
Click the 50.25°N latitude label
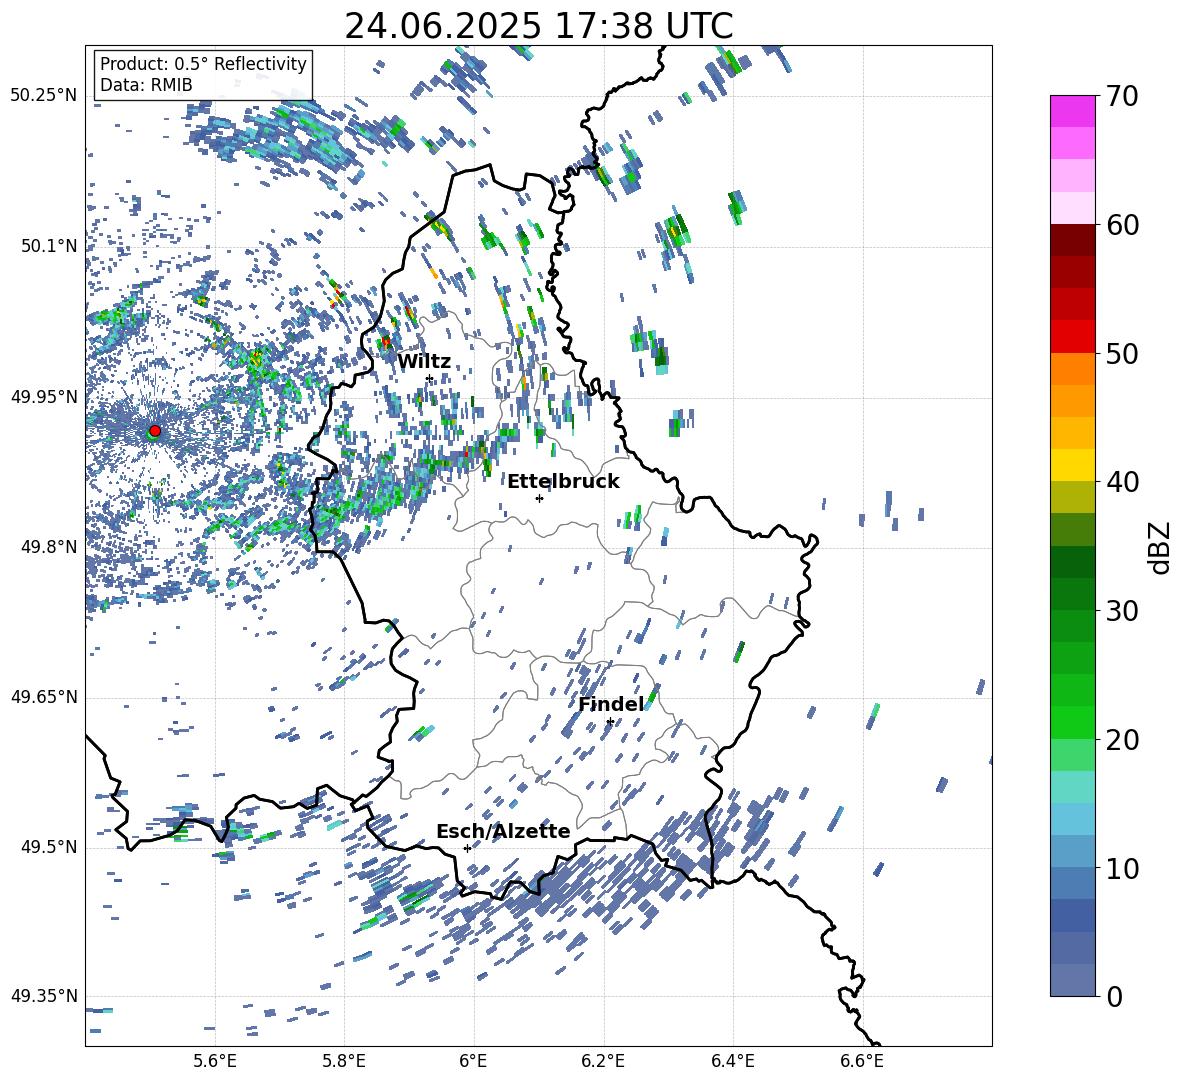(x=44, y=96)
